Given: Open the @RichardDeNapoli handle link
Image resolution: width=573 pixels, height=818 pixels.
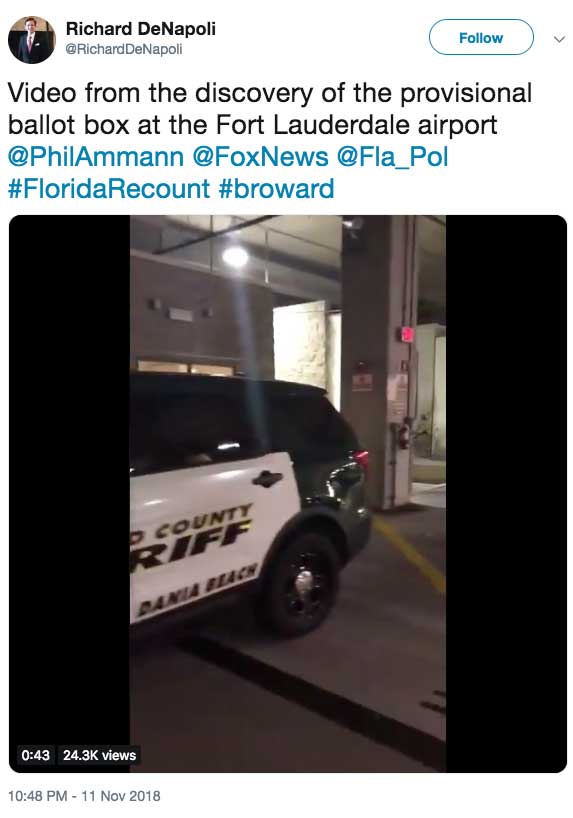Looking at the screenshot, I should [x=124, y=50].
